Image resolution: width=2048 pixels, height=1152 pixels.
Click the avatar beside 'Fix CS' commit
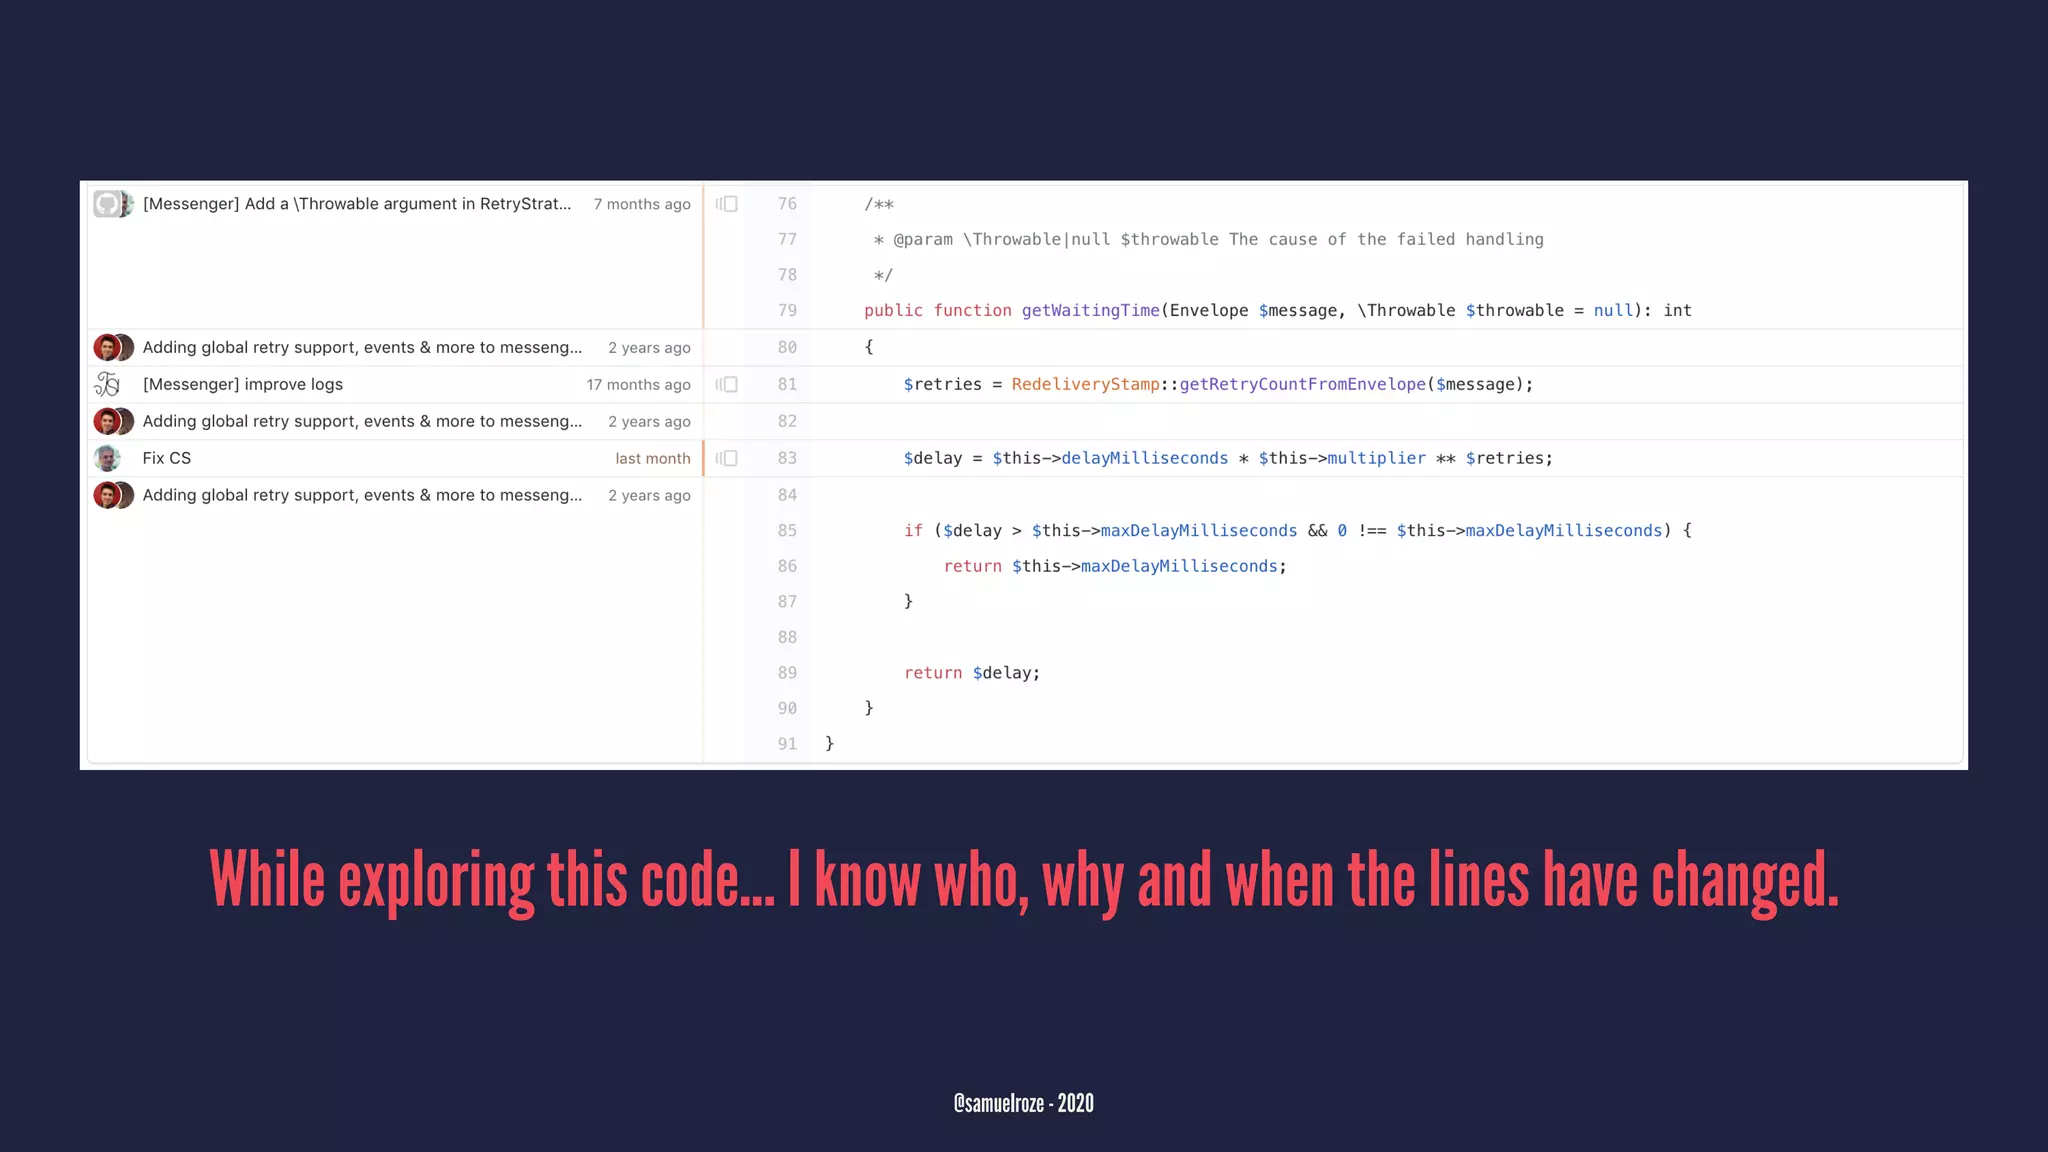pos(107,458)
